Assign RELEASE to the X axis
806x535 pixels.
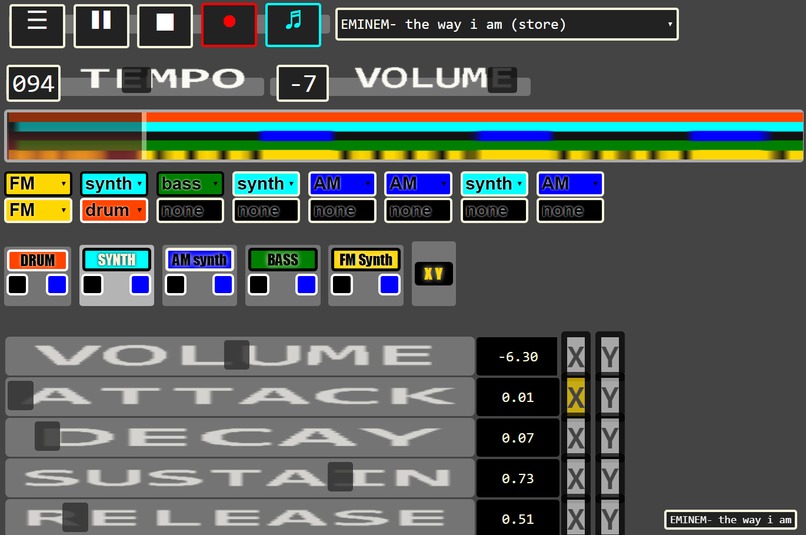tap(576, 518)
